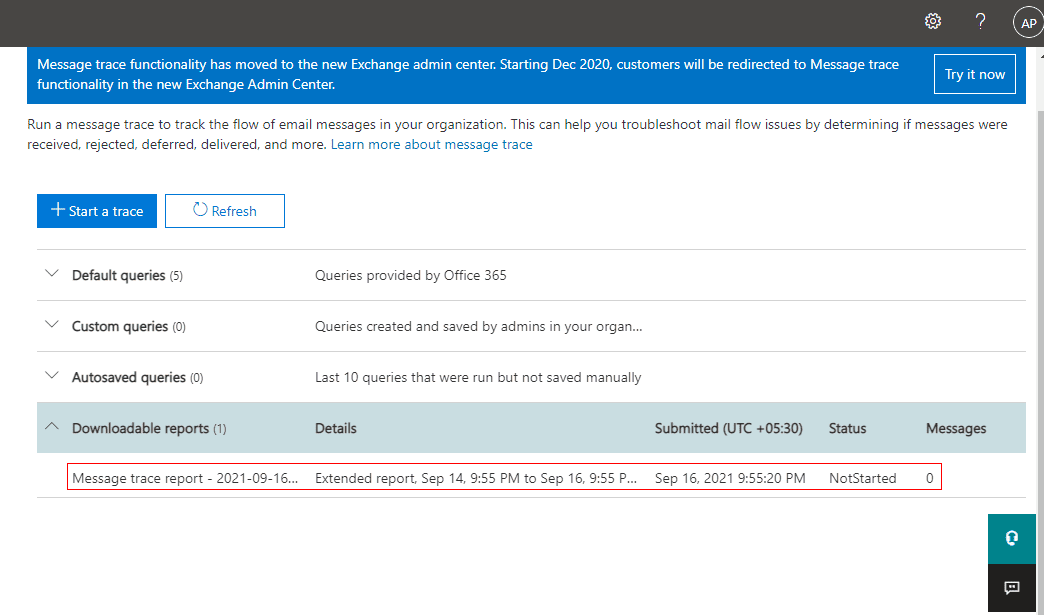
Task: Click the headset support icon
Action: (x=1011, y=538)
